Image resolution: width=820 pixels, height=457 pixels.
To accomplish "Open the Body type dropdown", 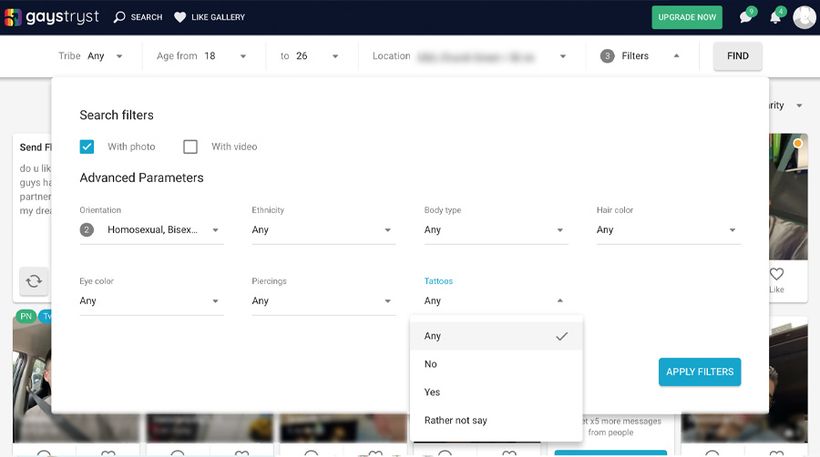I will coord(496,230).
